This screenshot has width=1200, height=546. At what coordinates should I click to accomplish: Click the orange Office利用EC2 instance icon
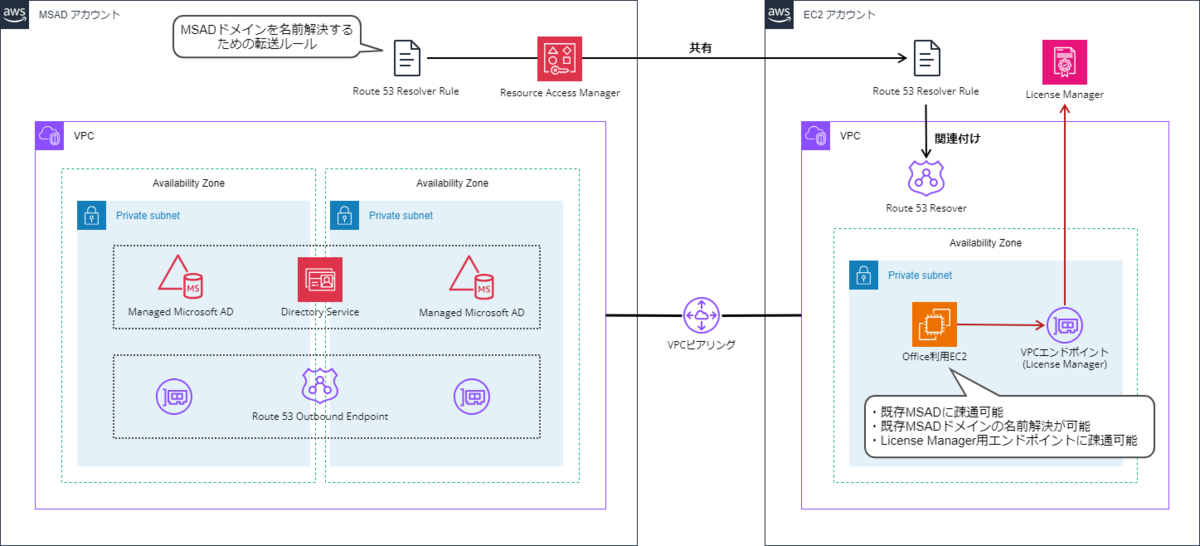click(935, 324)
